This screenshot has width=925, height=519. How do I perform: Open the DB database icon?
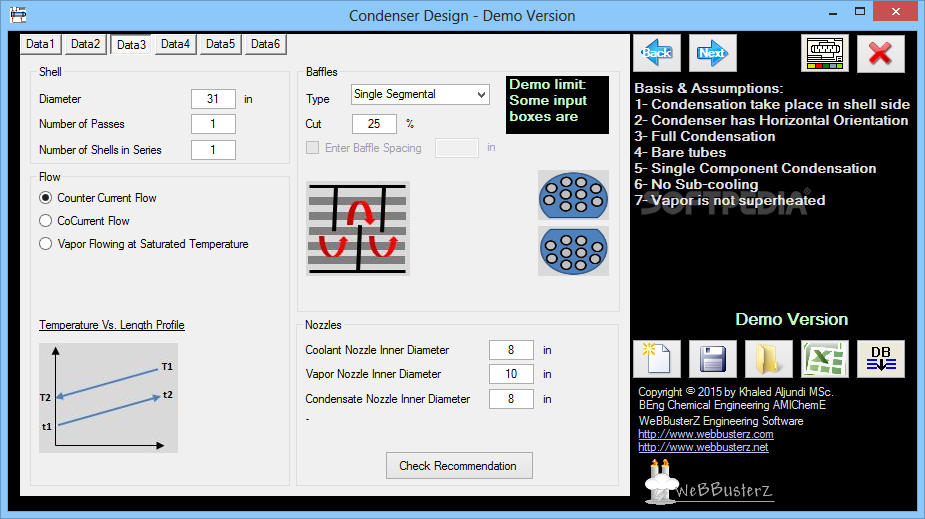point(881,359)
